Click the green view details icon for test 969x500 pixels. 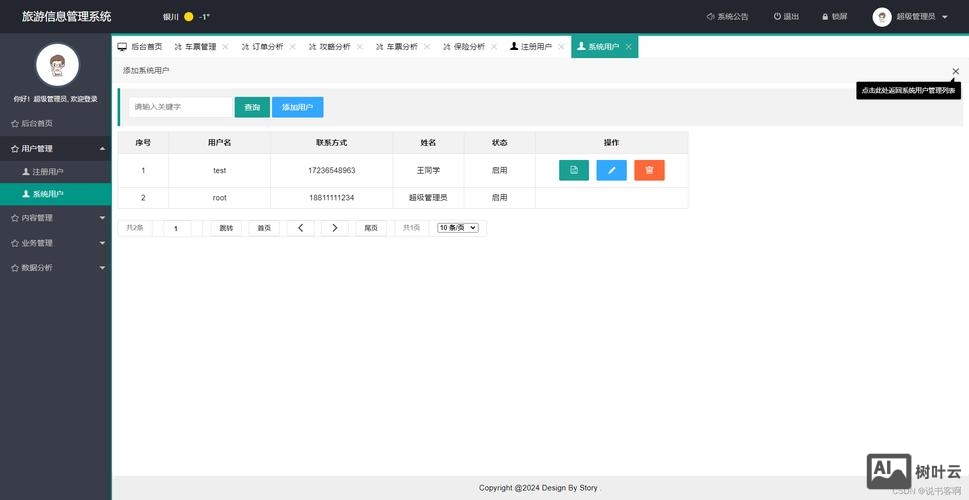[573, 170]
